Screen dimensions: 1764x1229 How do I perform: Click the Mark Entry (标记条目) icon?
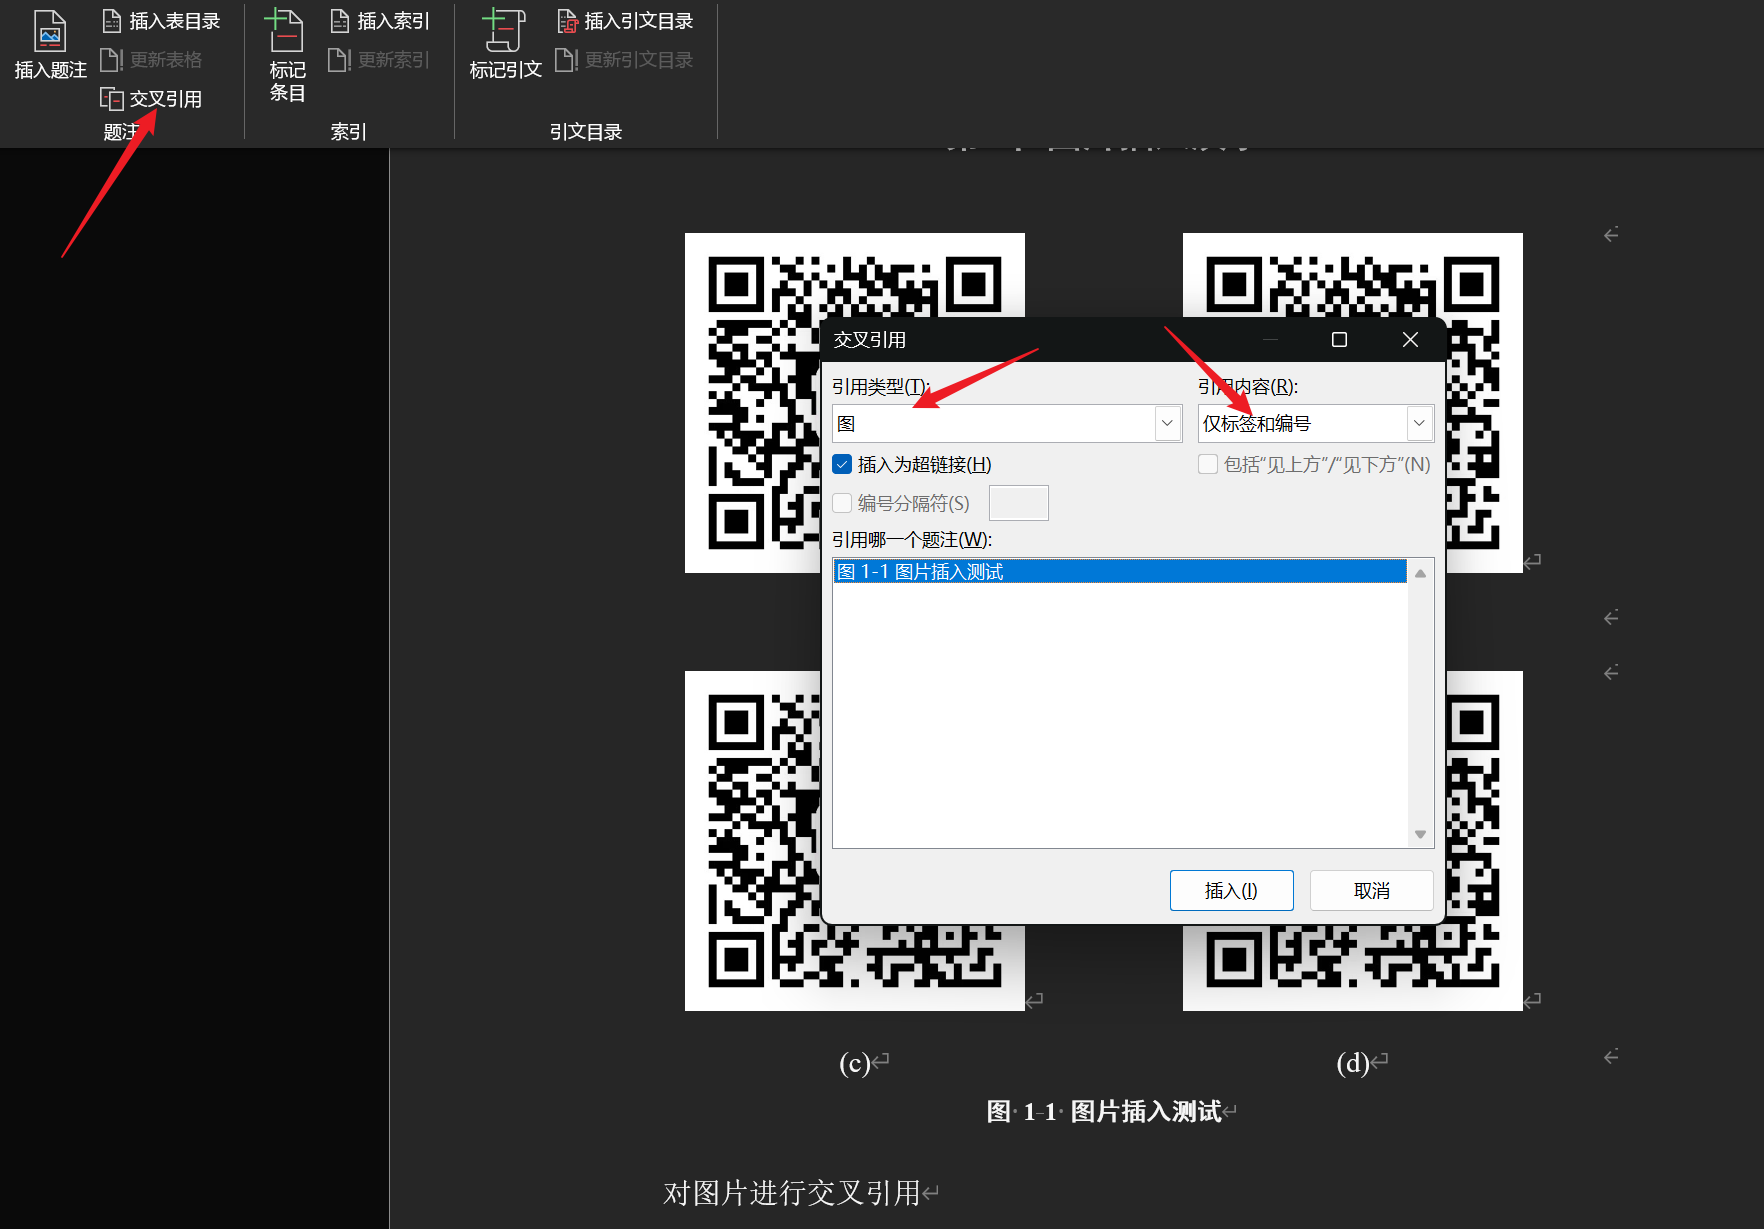(284, 31)
